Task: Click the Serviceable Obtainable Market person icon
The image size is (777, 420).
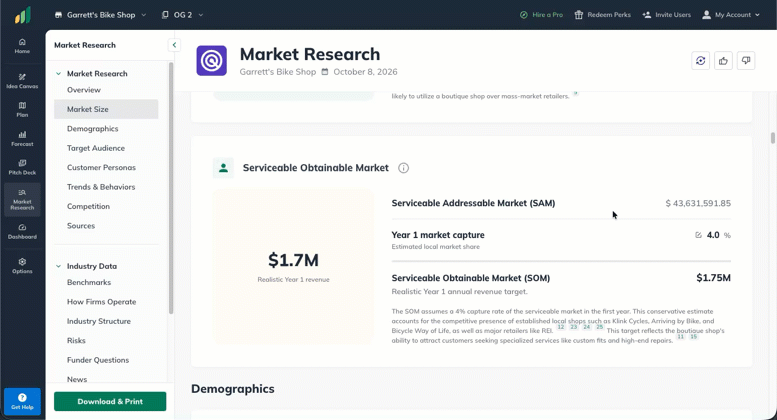Action: [x=223, y=168]
